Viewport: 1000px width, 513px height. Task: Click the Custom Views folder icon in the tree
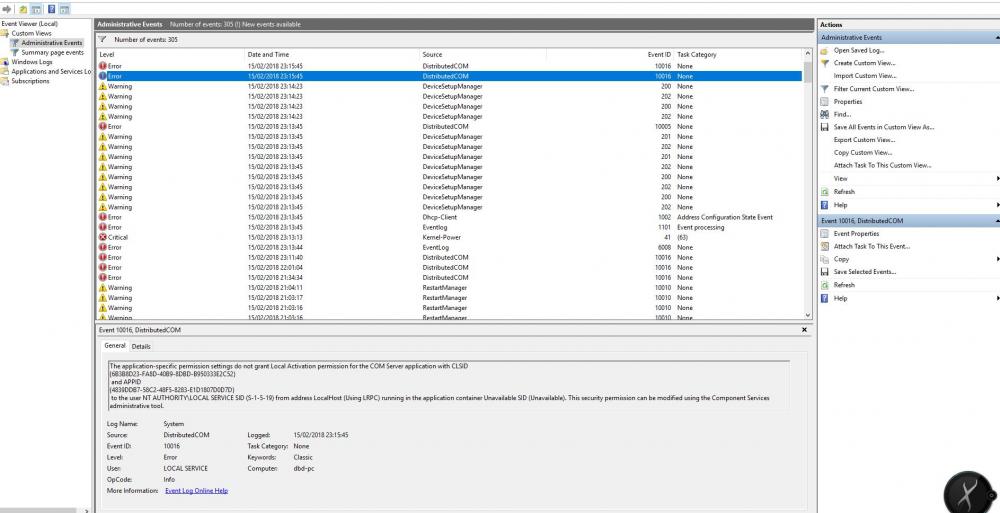(6, 33)
